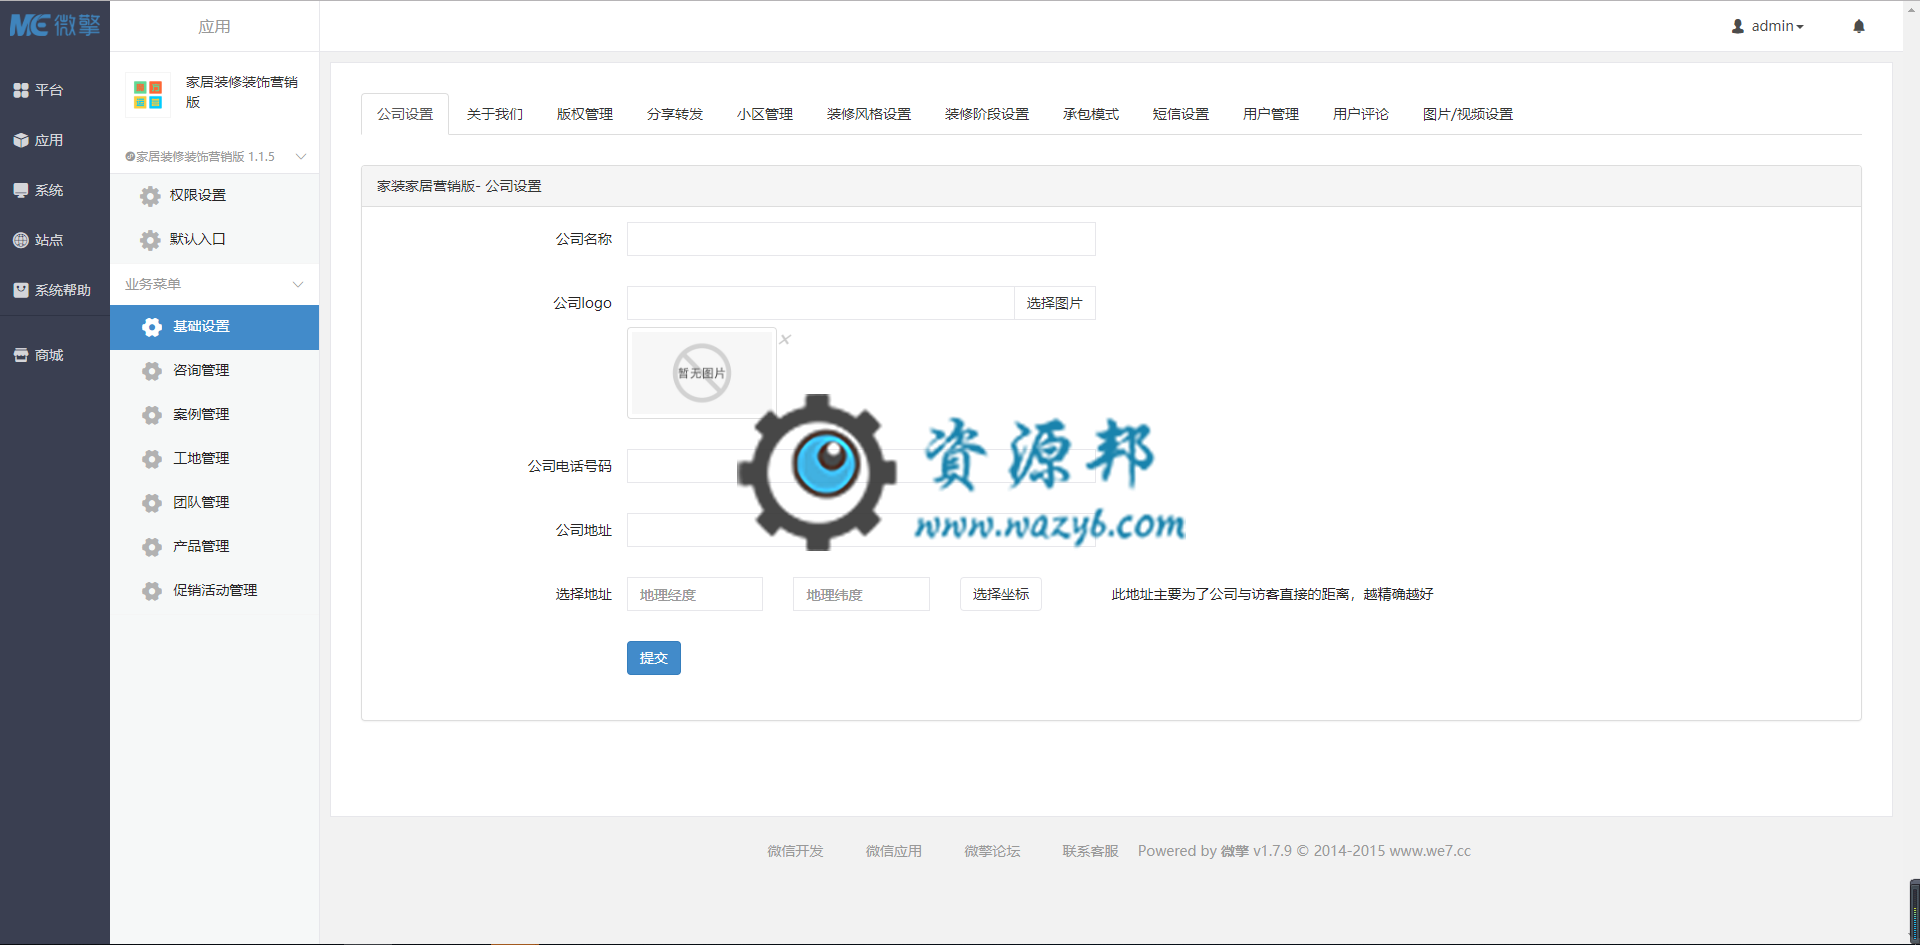Switch to the 短信设置 tab
The height and width of the screenshot is (945, 1920).
[1181, 114]
